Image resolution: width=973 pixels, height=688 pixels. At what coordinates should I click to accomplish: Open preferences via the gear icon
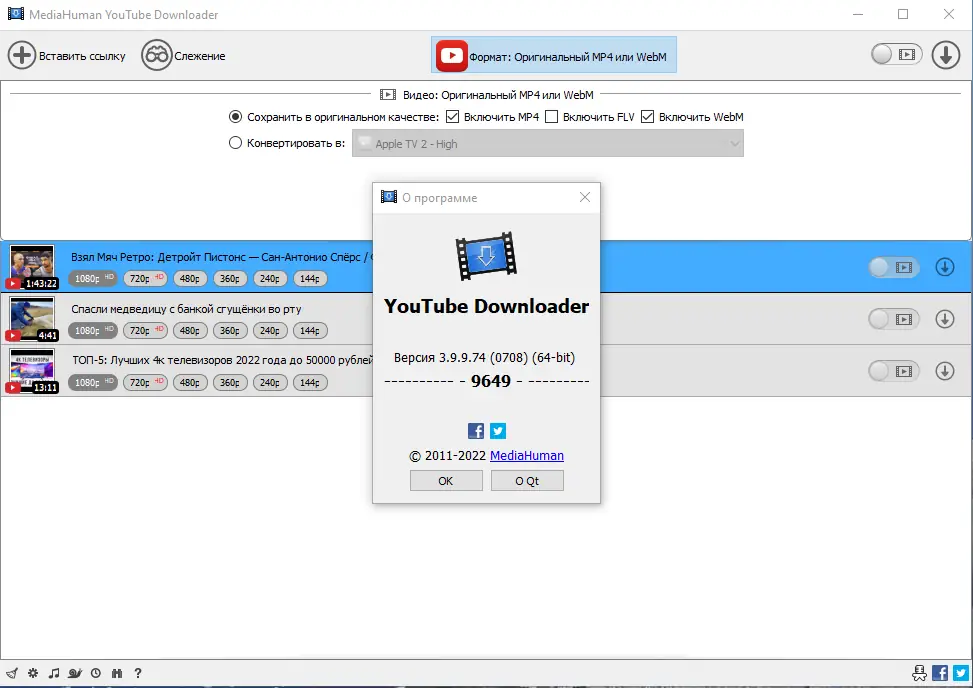(x=32, y=673)
